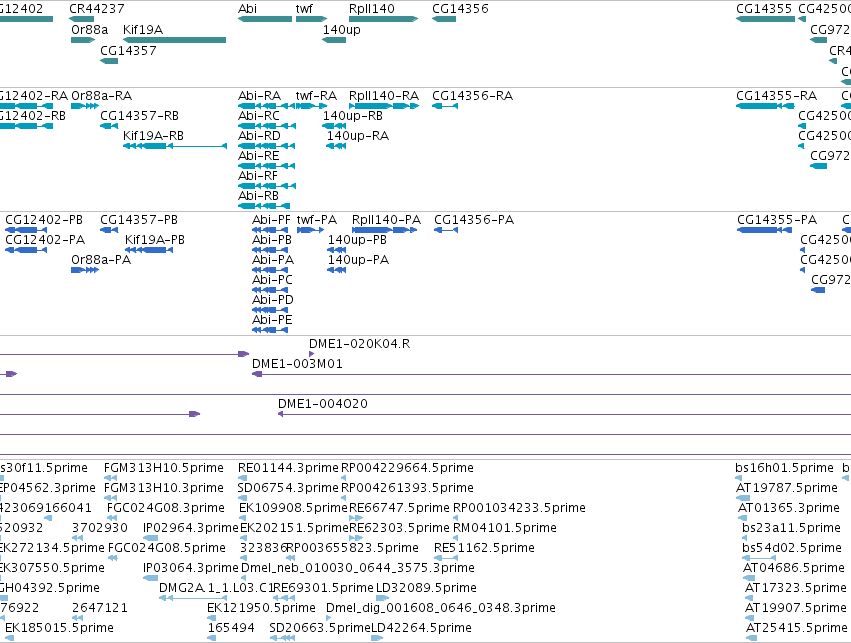The width and height of the screenshot is (851, 643).
Task: Click the Abi-PC protein label
Action: point(272,280)
